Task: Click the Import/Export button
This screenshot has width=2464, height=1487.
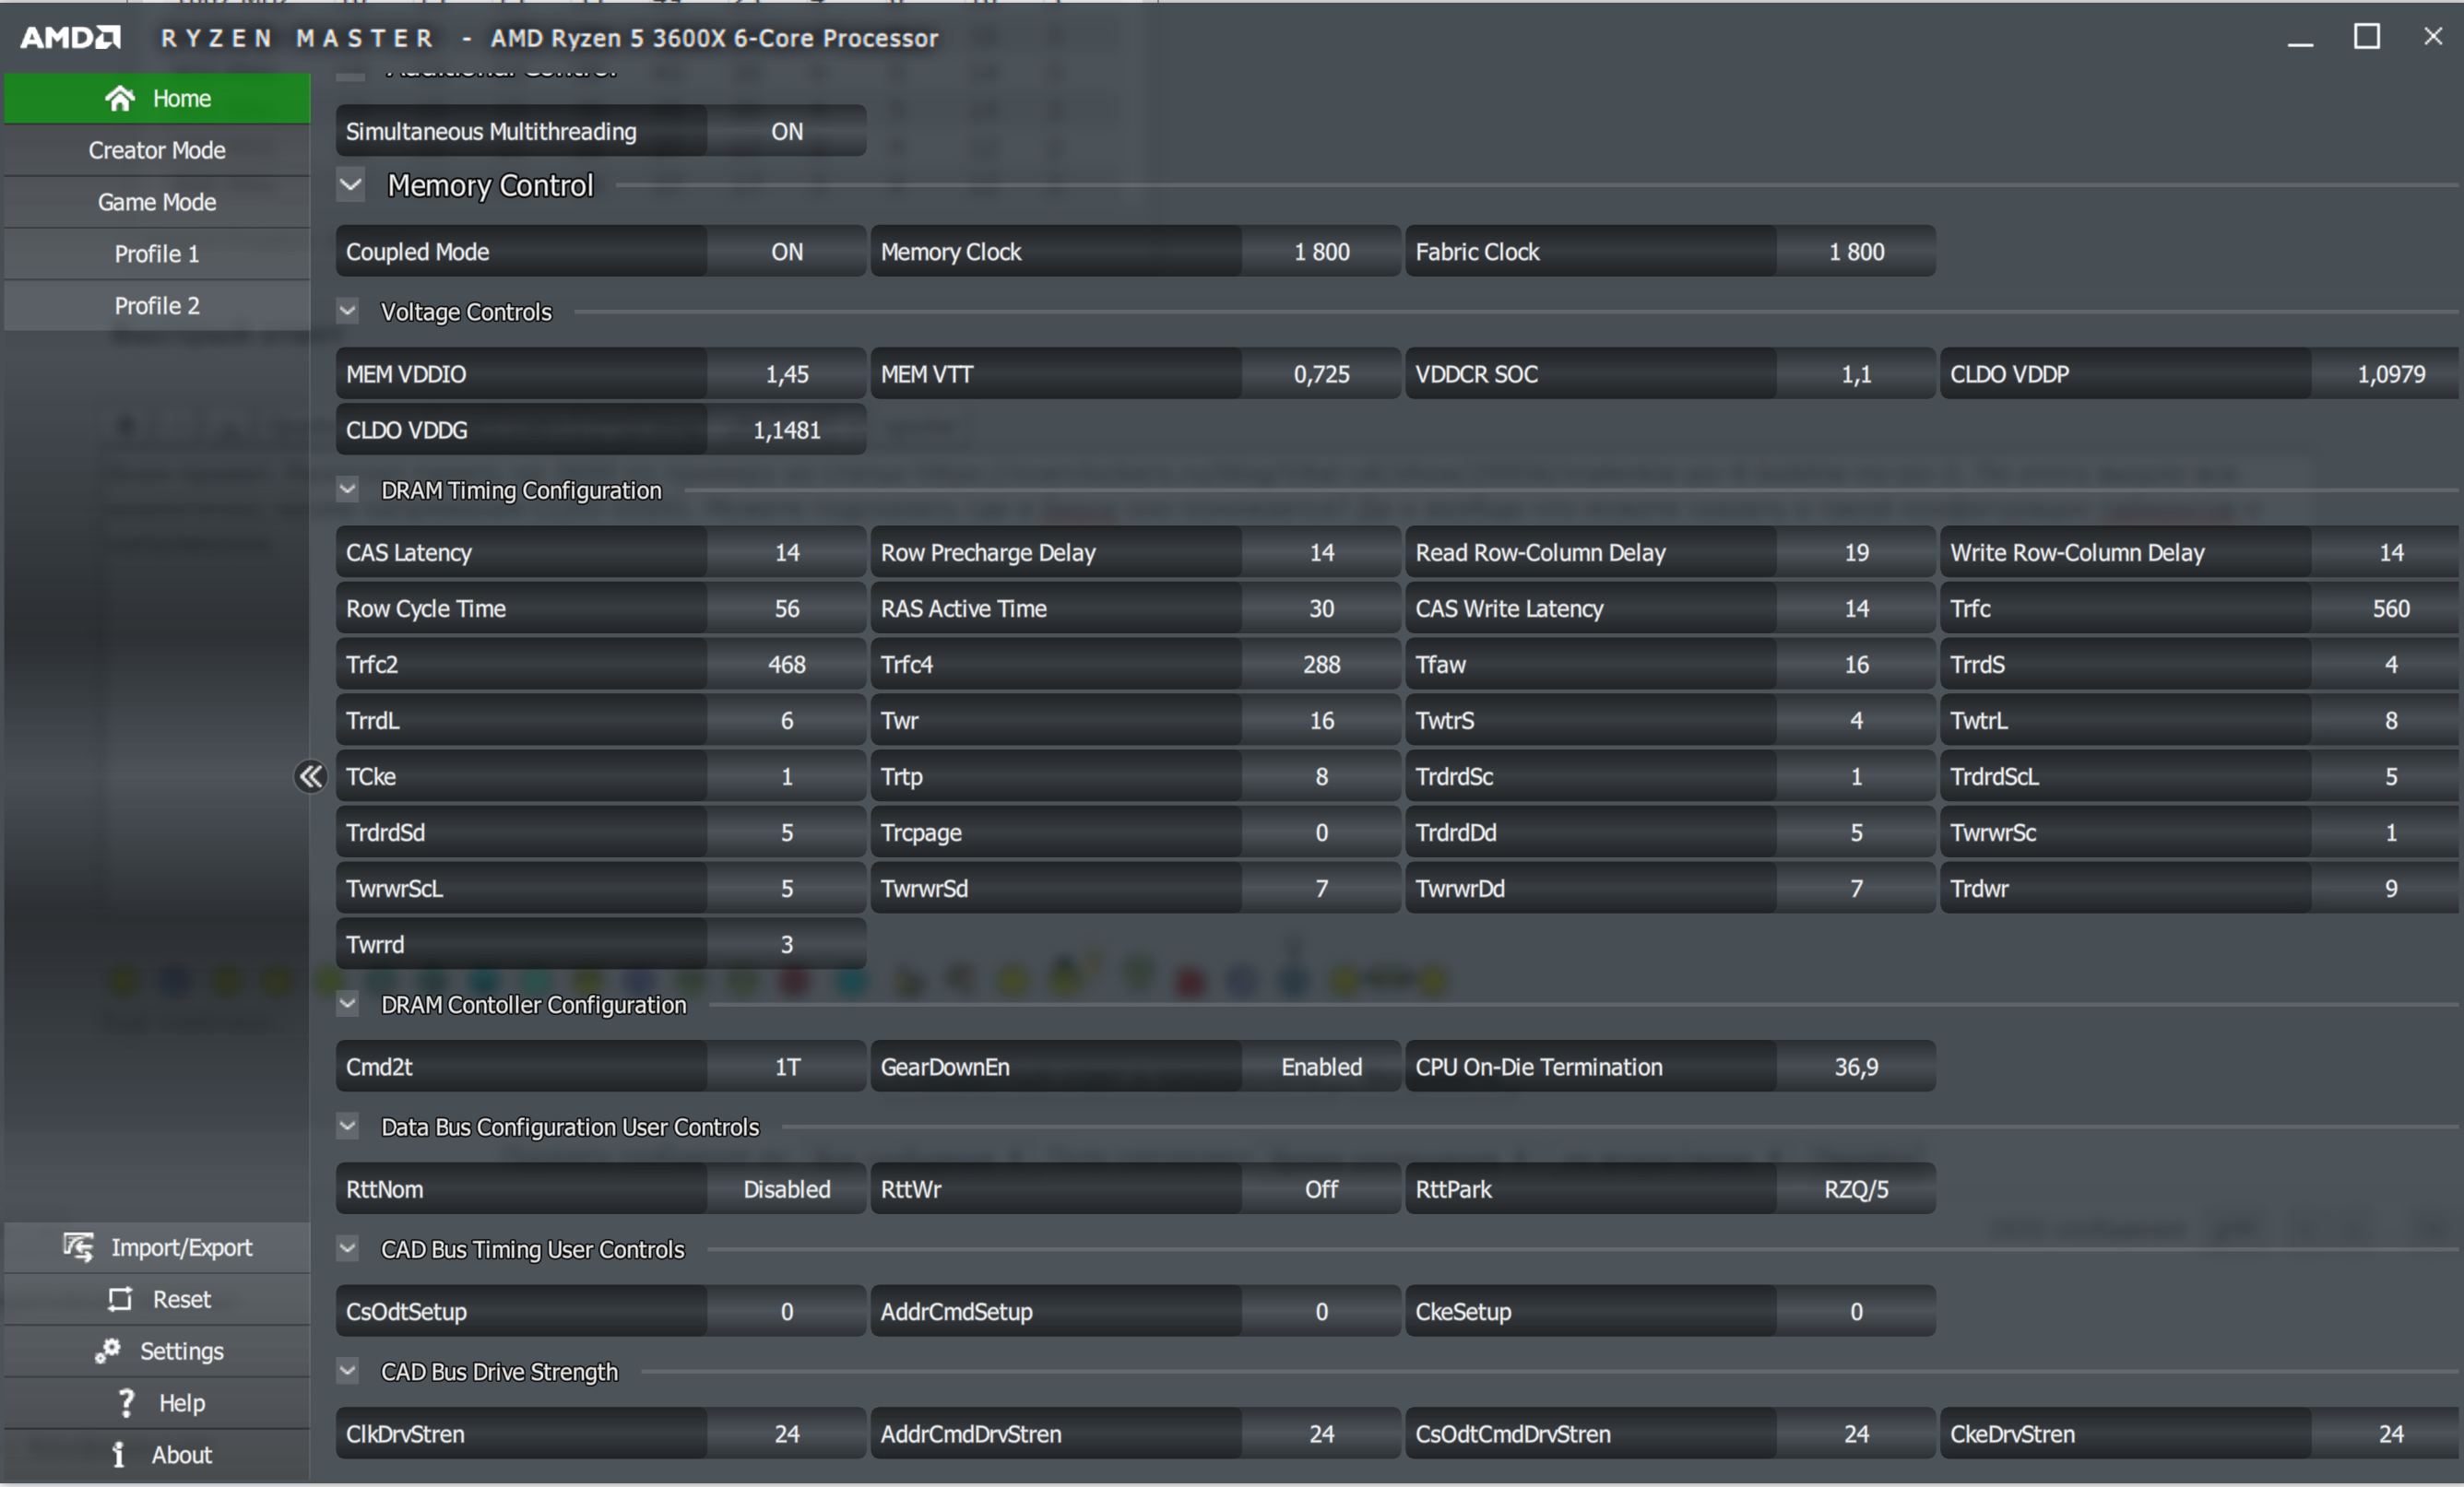Action: click(x=157, y=1247)
